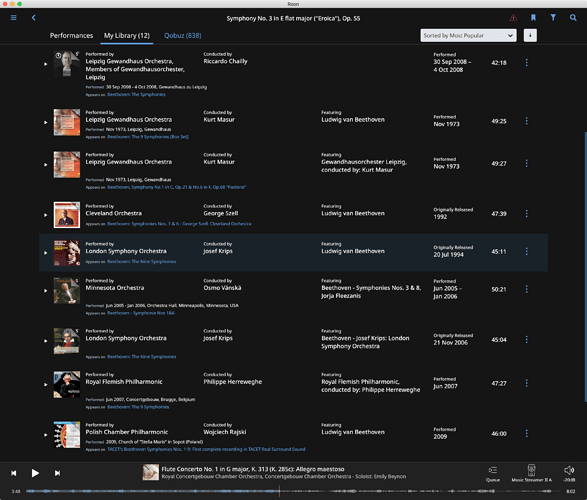Click the now-playing Flute Concerto album thumbnail

151,472
